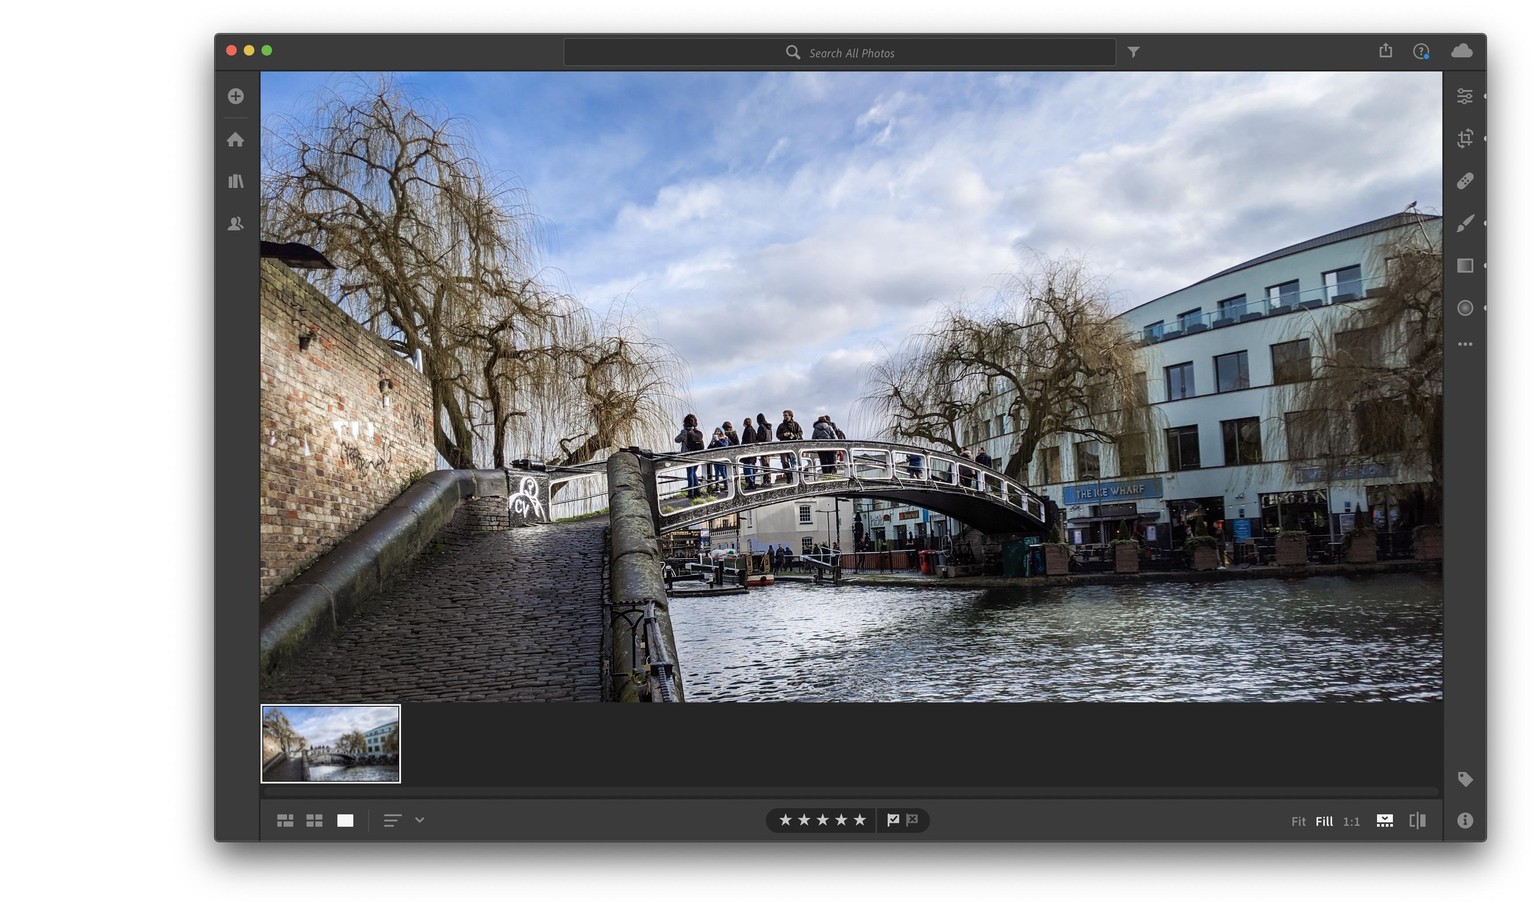Image resolution: width=1536 pixels, height=907 pixels.
Task: Set rating to five stars
Action: tap(859, 820)
